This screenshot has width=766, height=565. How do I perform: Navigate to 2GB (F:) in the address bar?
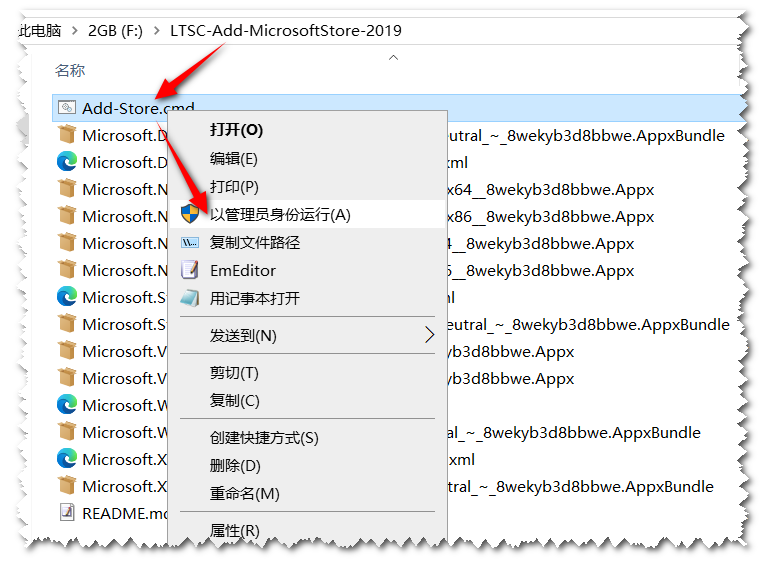(x=115, y=30)
